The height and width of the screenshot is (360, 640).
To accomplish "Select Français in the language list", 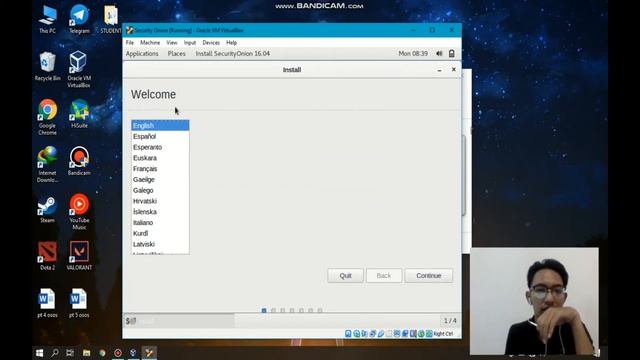I will 160,169.
